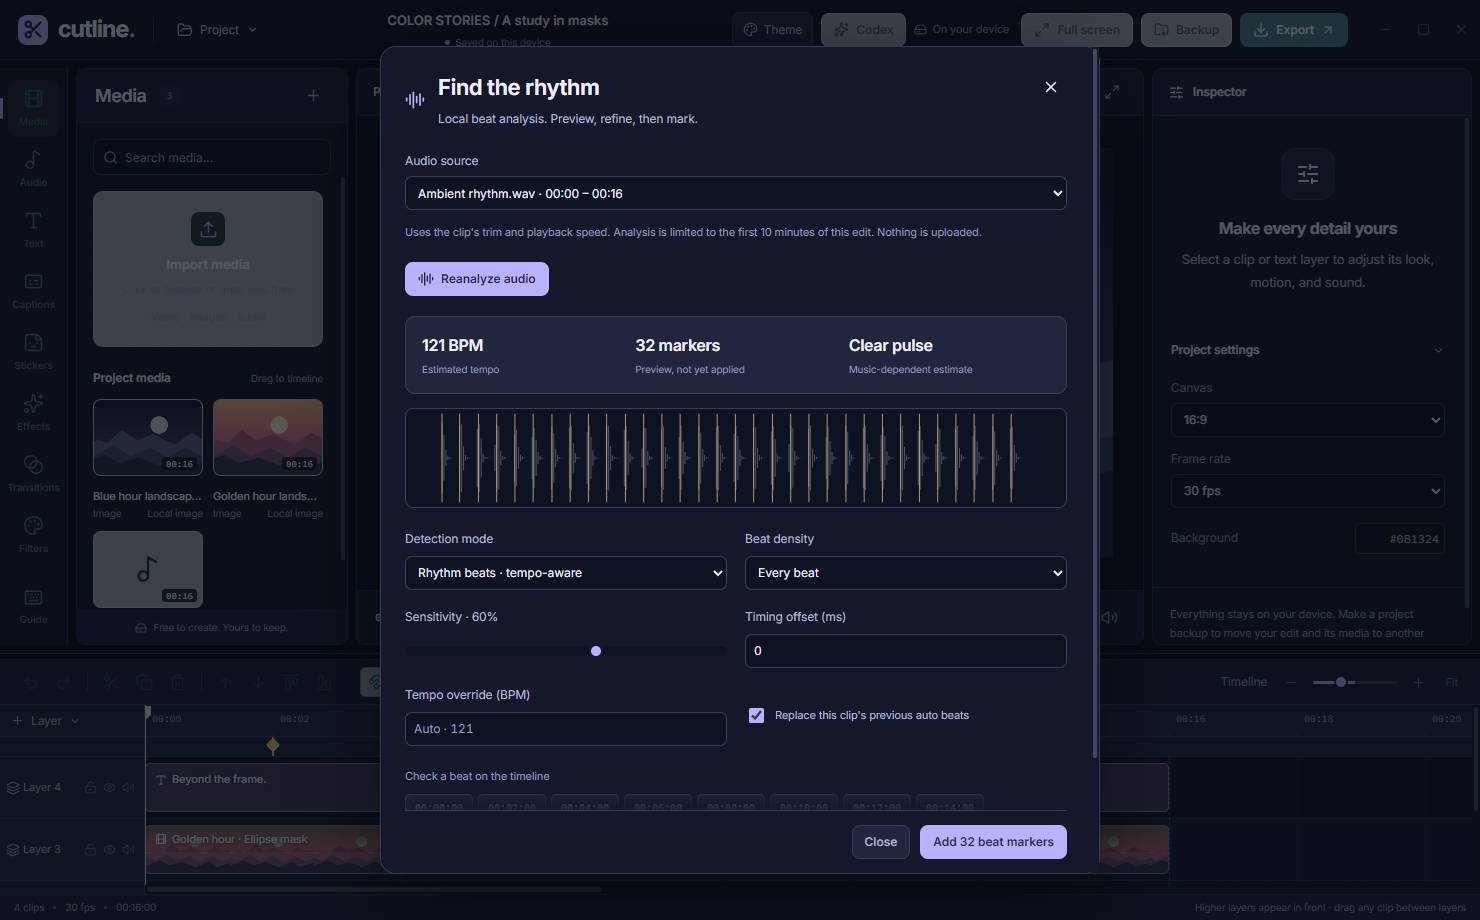This screenshot has height=920, width=1480.
Task: Open the Frame rate 30 fps dropdown
Action: (x=1307, y=491)
